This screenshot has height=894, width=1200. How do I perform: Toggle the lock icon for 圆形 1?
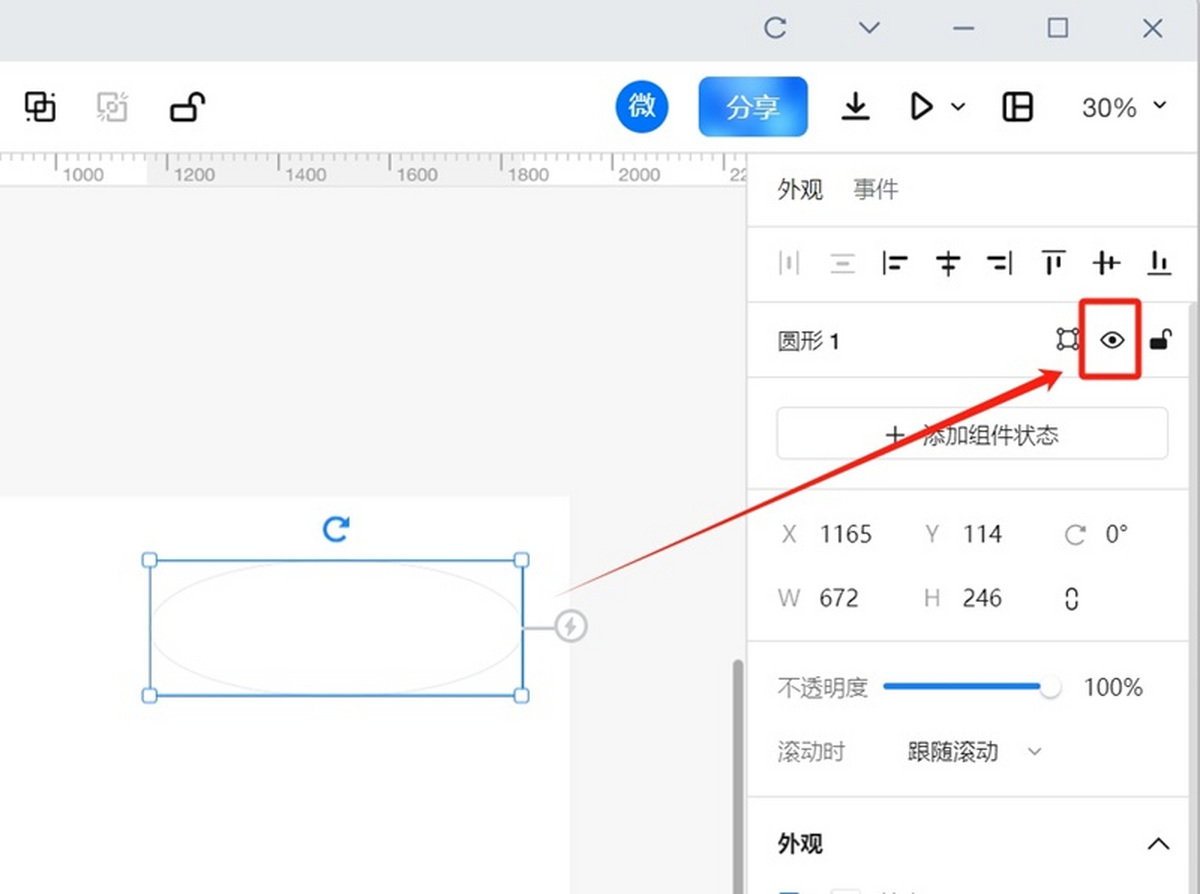[1160, 340]
